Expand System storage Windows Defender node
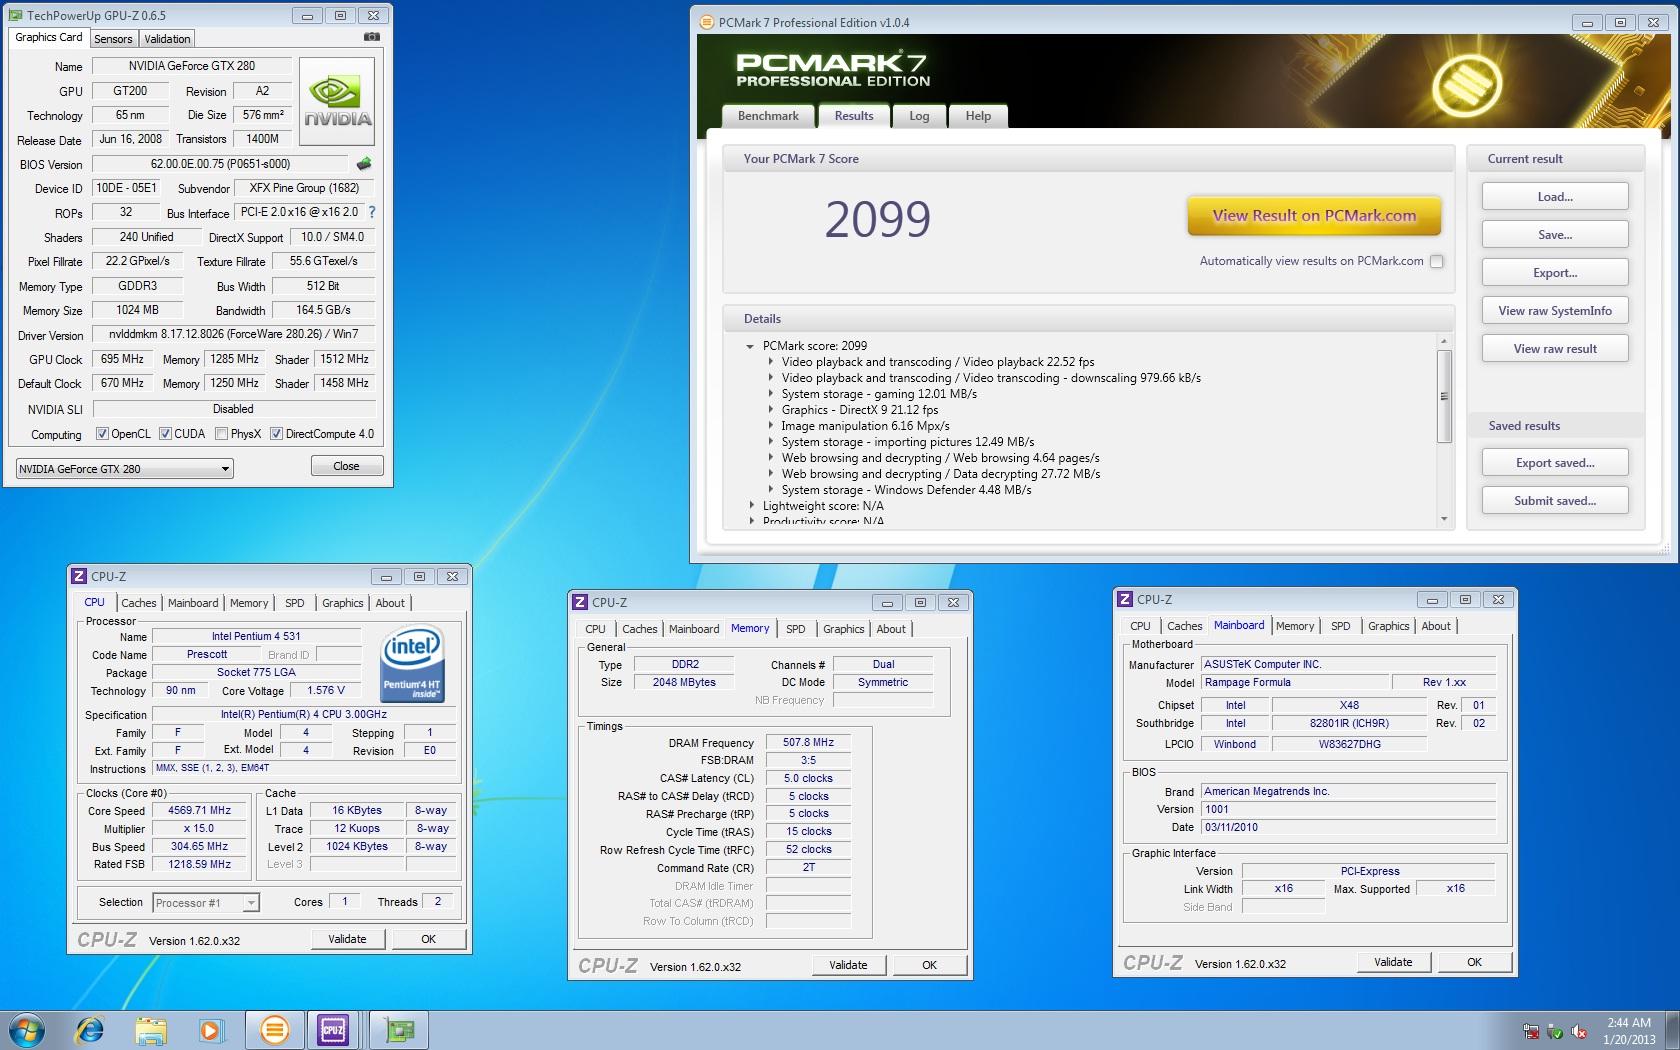This screenshot has width=1680, height=1050. (770, 490)
